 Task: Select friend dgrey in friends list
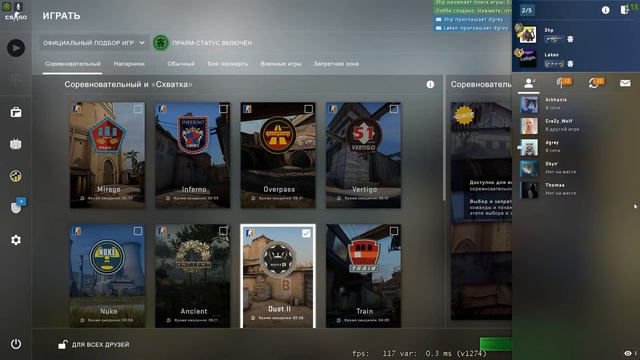[x=576, y=147]
